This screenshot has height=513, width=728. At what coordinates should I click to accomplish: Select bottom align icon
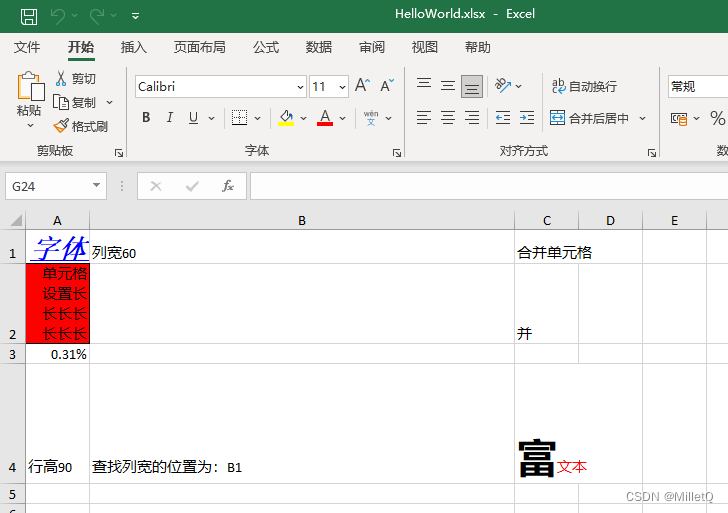(x=472, y=86)
